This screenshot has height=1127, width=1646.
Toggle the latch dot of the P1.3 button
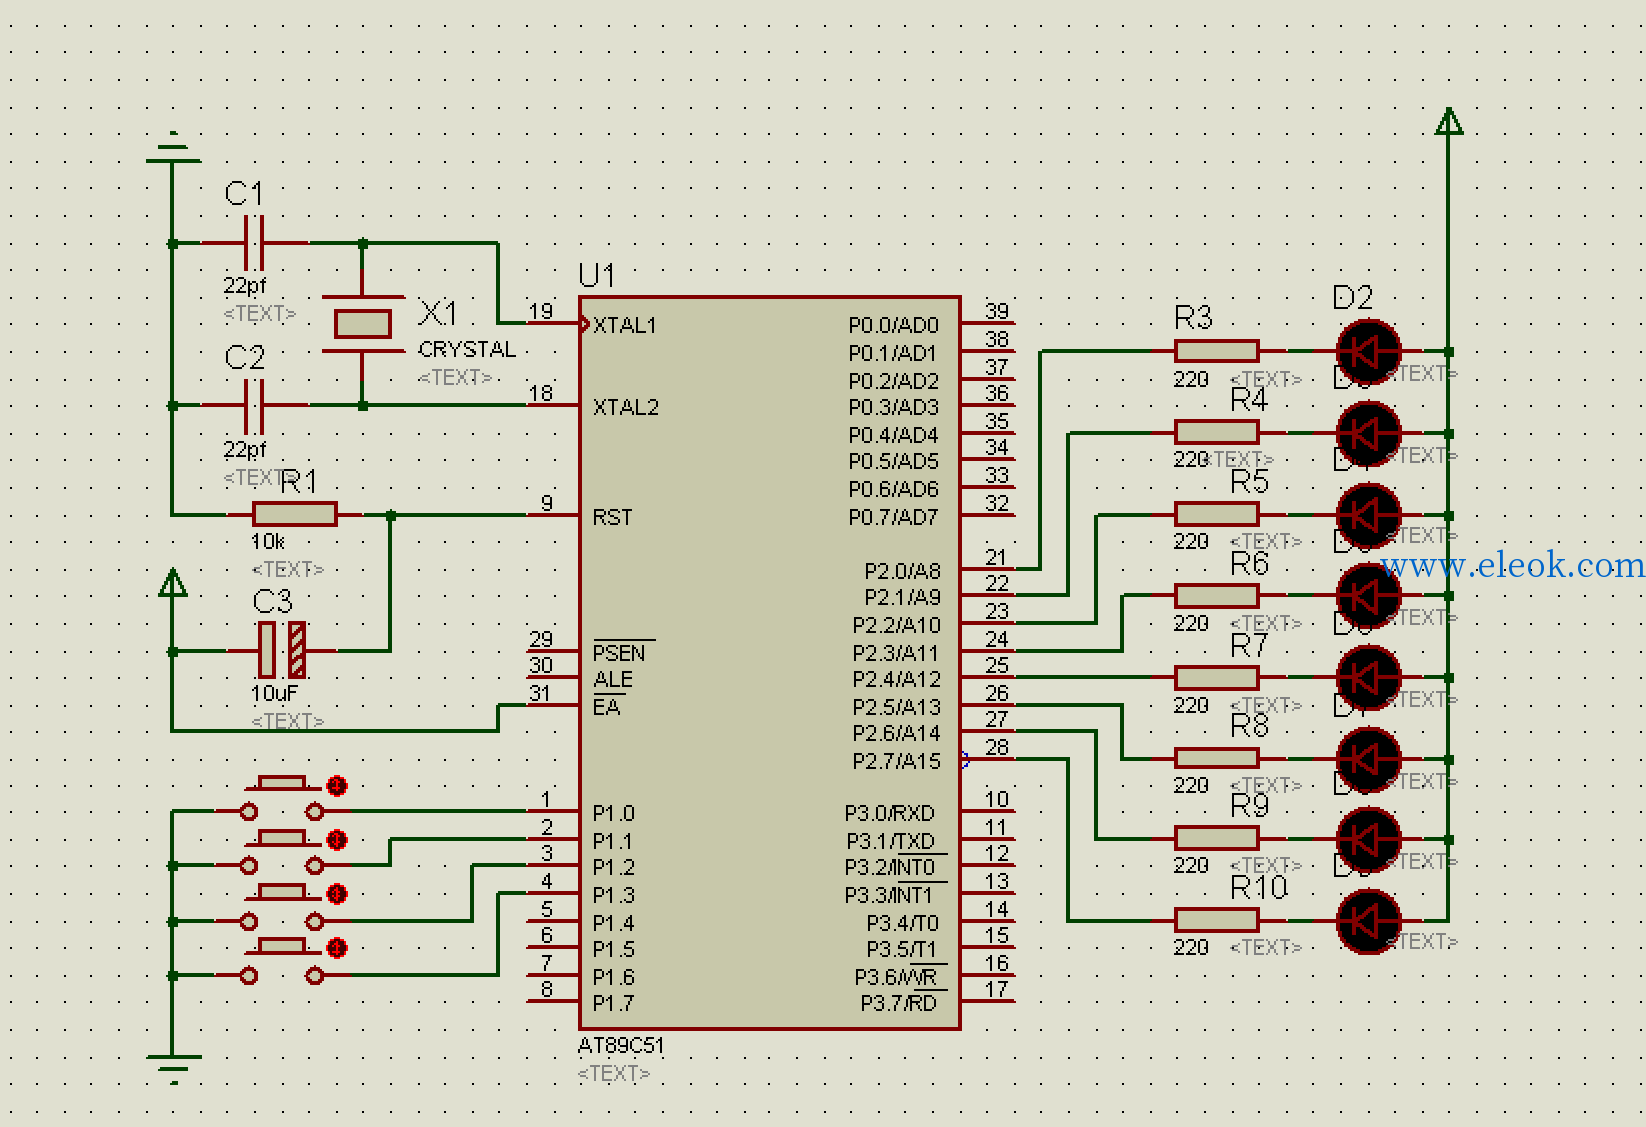[337, 947]
